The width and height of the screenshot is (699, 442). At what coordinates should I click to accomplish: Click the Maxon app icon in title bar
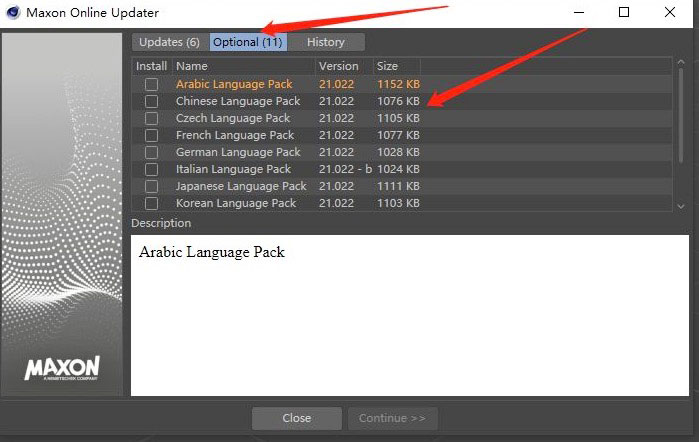click(12, 13)
